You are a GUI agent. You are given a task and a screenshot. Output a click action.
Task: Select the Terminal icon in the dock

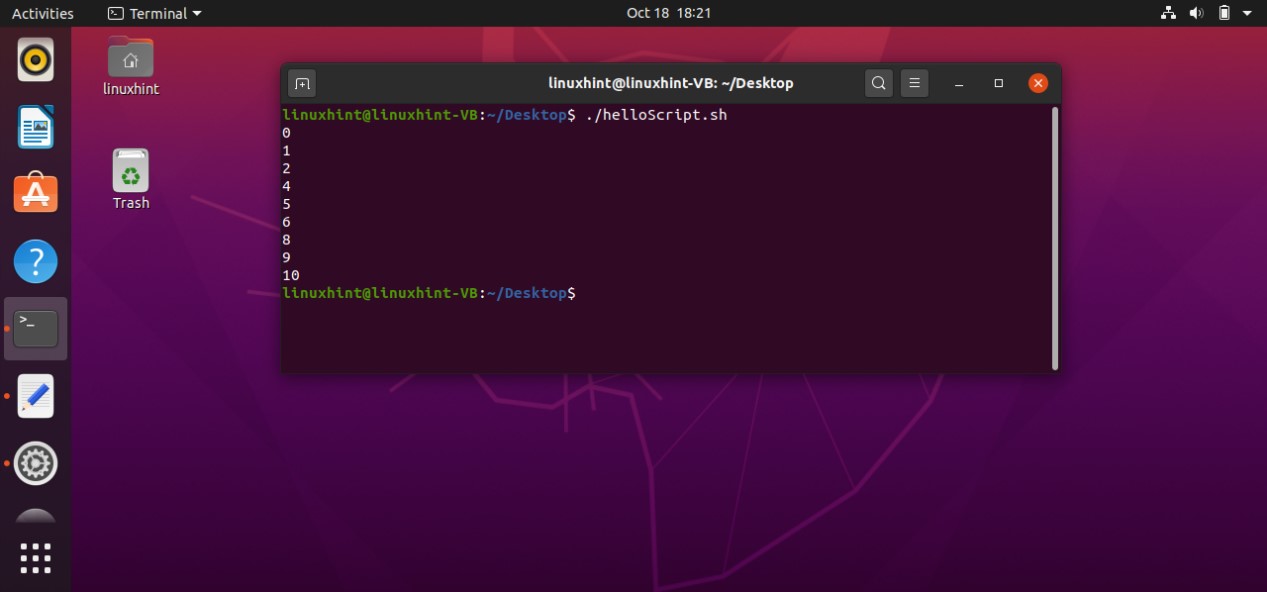36,329
